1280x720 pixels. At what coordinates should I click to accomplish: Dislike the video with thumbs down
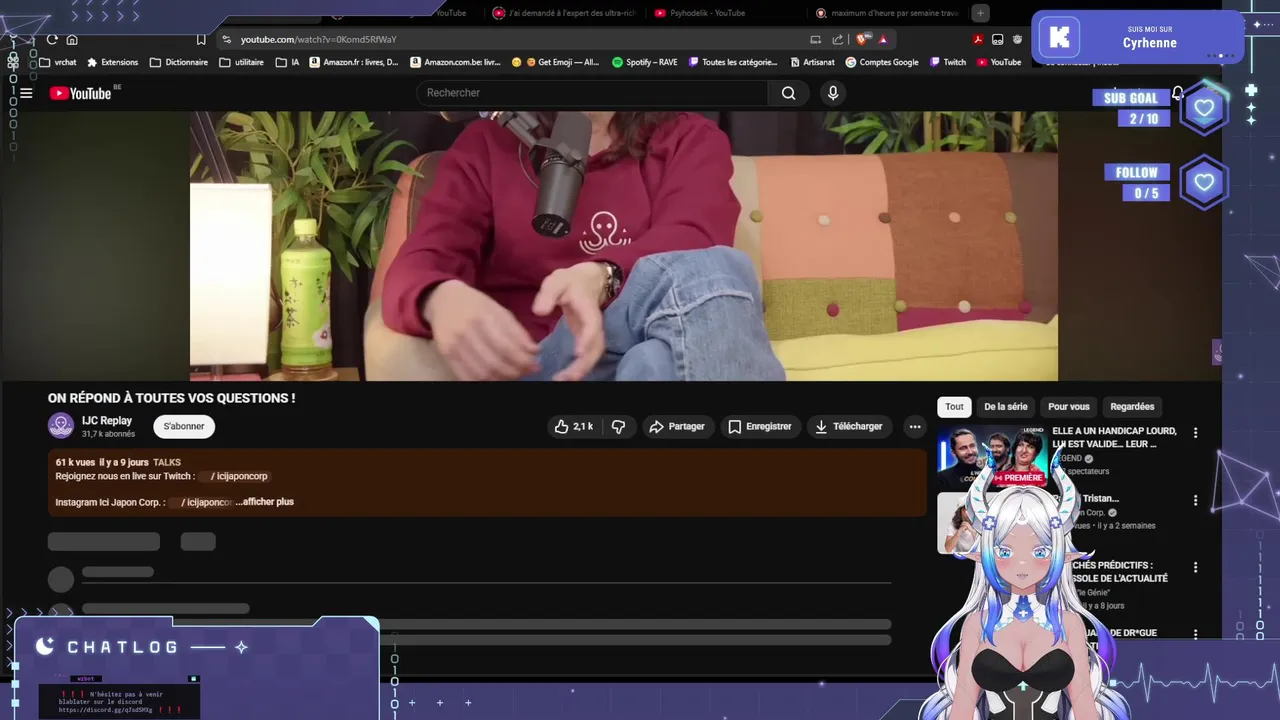(x=618, y=426)
